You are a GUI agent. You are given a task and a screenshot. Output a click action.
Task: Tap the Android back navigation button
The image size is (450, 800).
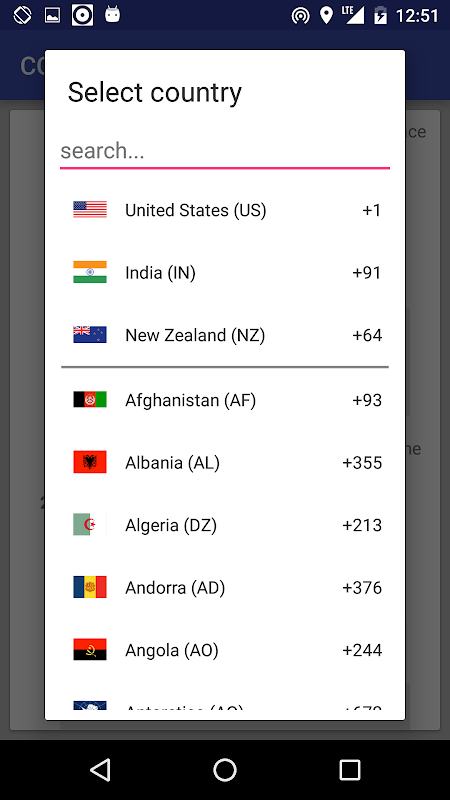coord(100,769)
